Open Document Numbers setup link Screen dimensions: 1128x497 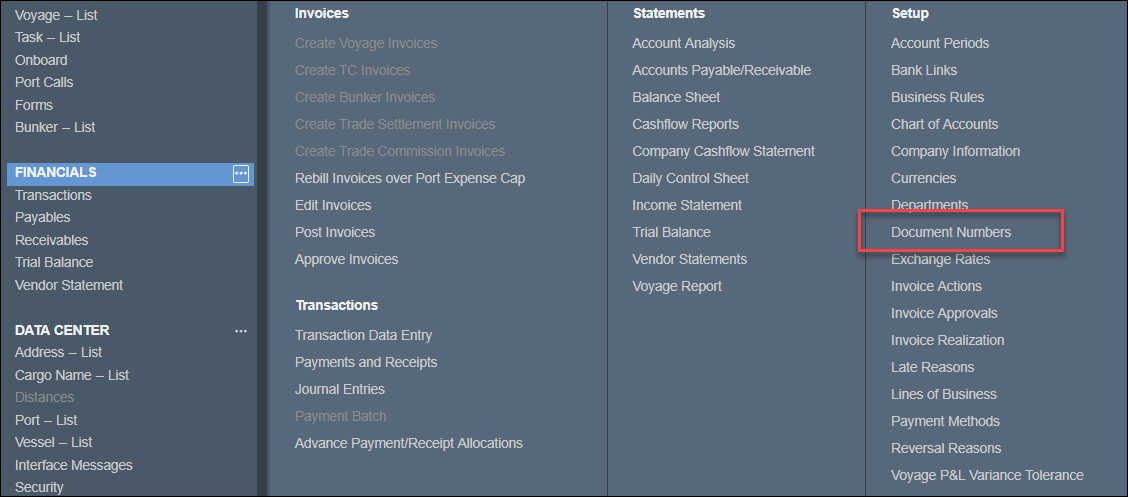tap(950, 232)
